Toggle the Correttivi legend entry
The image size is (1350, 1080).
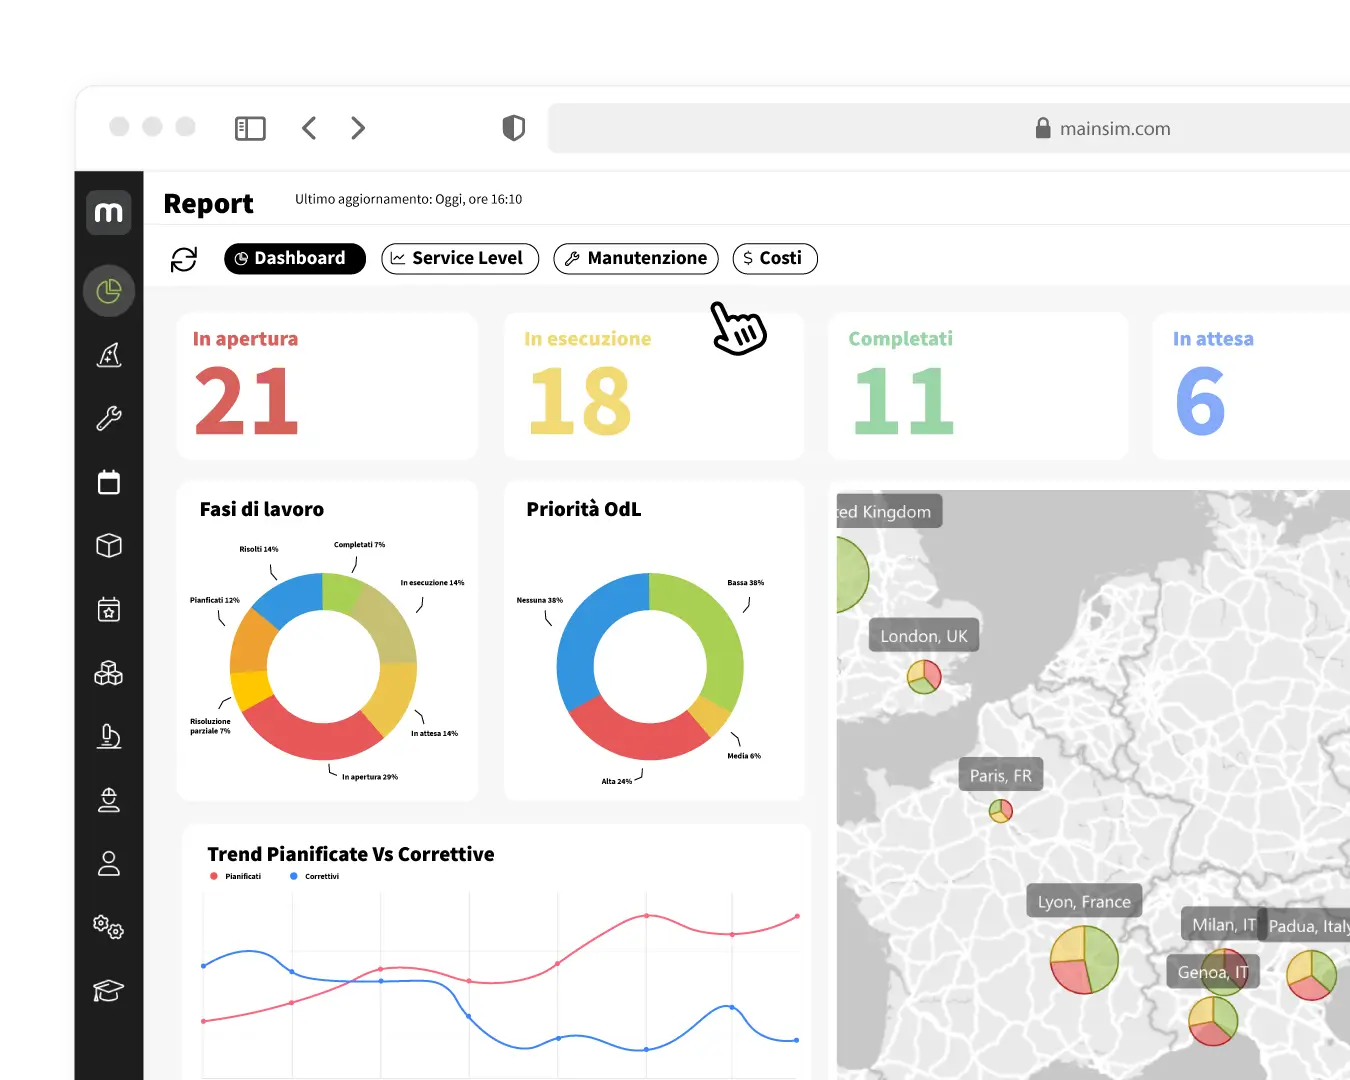[315, 876]
